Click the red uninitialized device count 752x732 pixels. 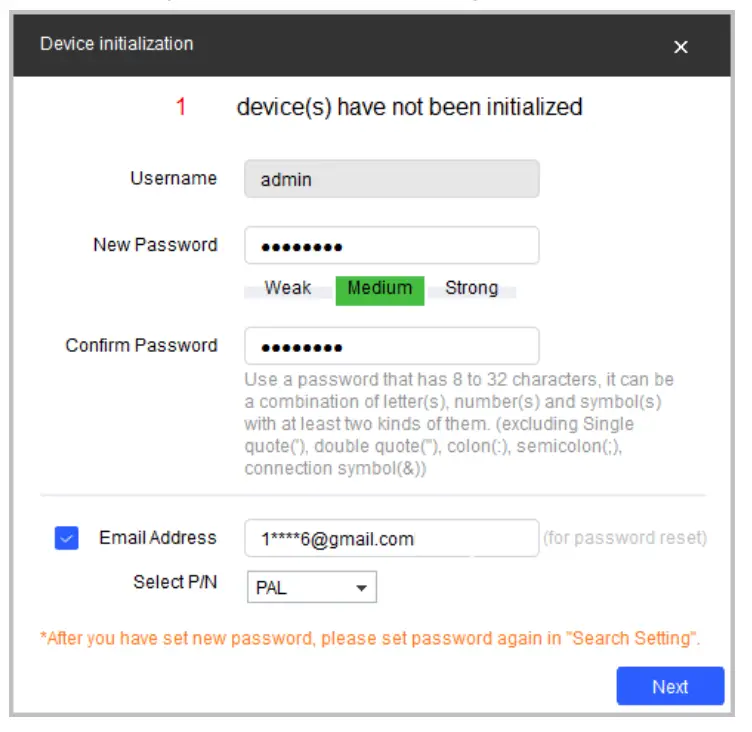[181, 106]
